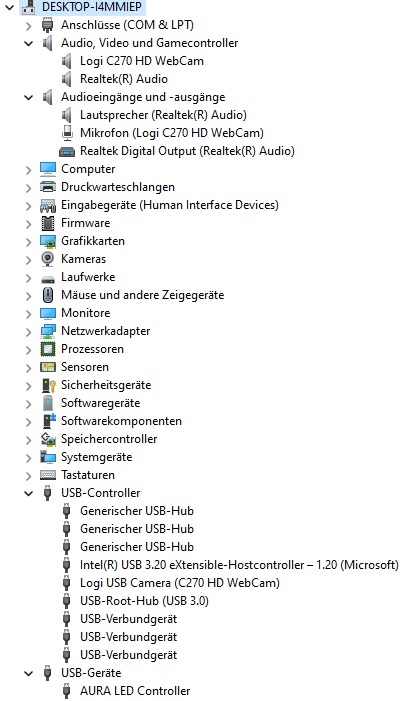Select the Sensoren label
Viewport: 403px width, 701px height.
(85, 367)
